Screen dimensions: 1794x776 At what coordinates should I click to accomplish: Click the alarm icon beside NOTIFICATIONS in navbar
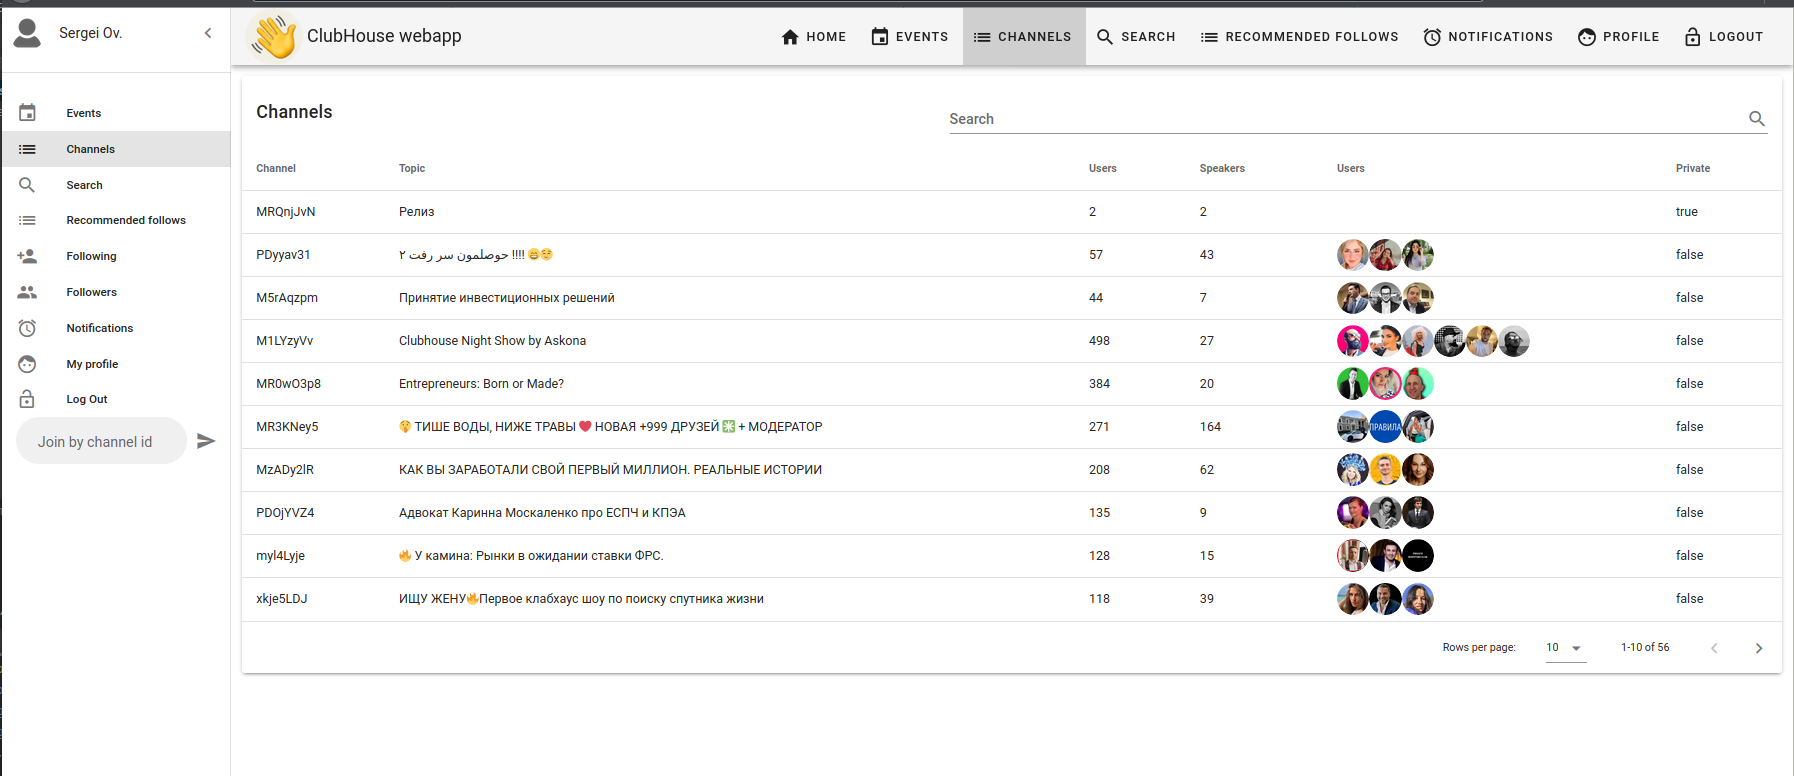click(x=1432, y=37)
